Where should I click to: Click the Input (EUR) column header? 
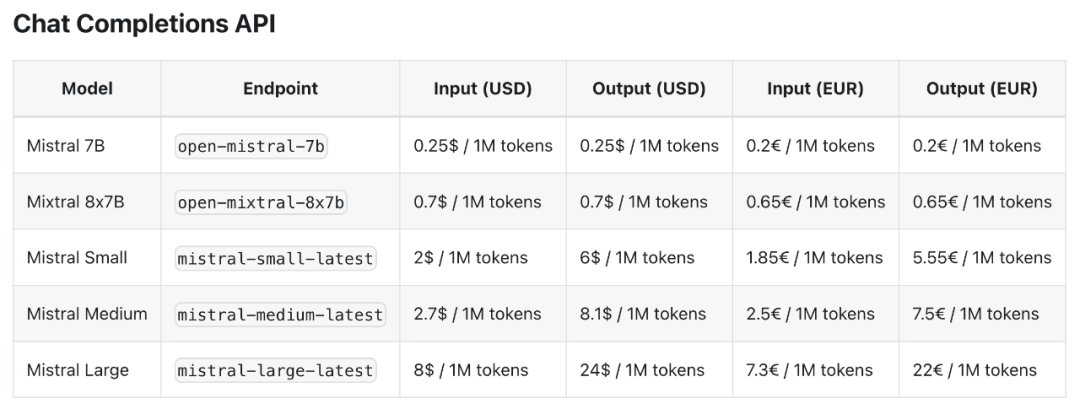coord(815,88)
